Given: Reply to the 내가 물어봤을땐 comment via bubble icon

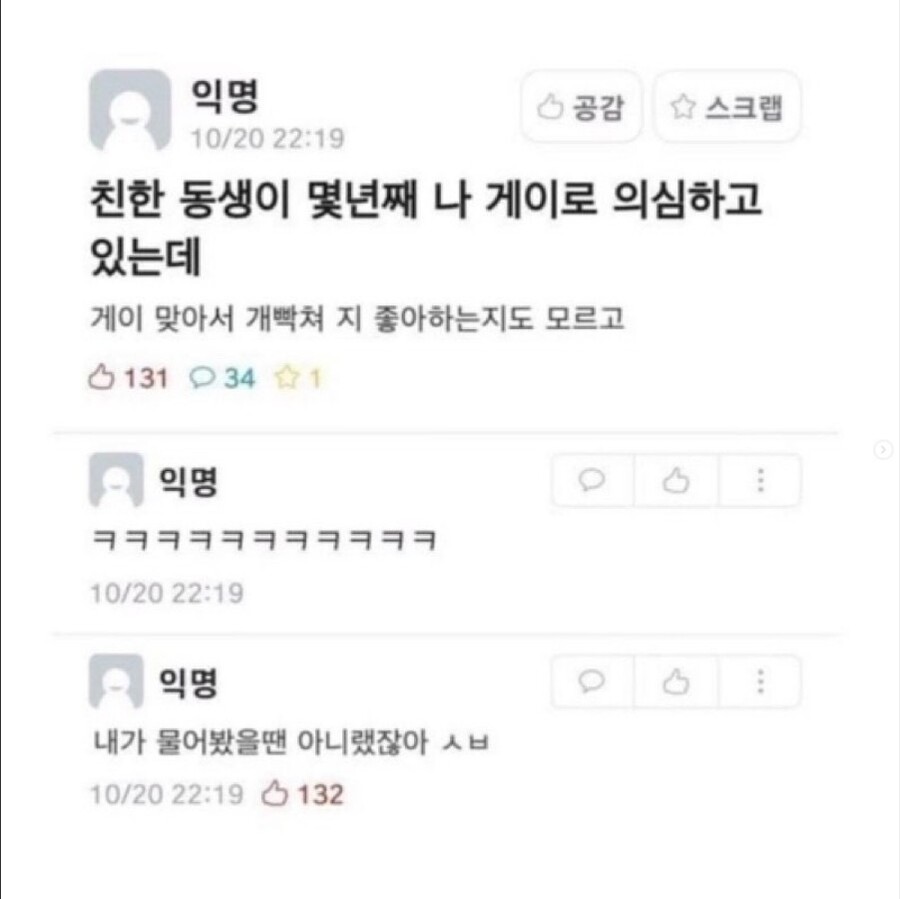Looking at the screenshot, I should tap(592, 681).
